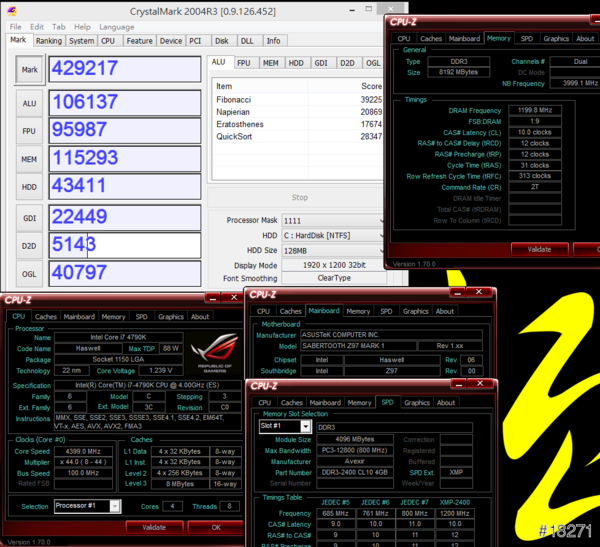Click the ROG logo in CPU-Z CPU window
This screenshot has width=600, height=547.
coord(215,353)
